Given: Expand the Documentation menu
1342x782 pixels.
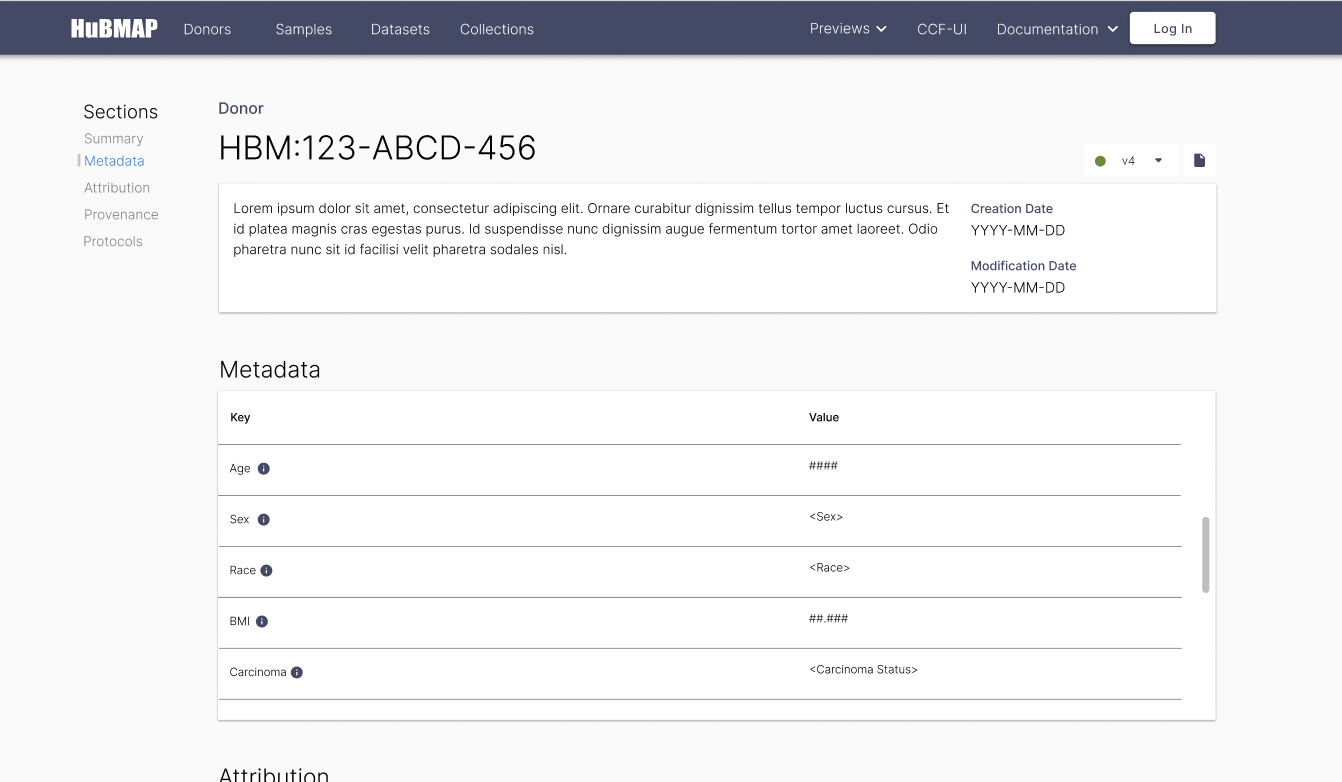Looking at the screenshot, I should click(1057, 29).
